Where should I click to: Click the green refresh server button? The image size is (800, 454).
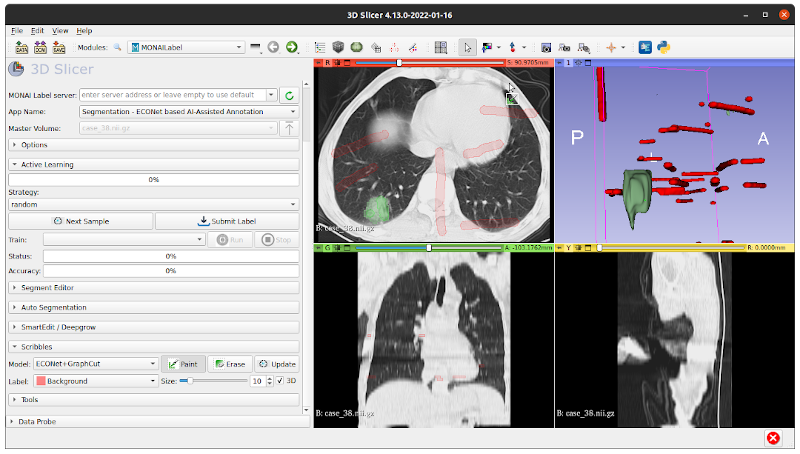coord(289,95)
